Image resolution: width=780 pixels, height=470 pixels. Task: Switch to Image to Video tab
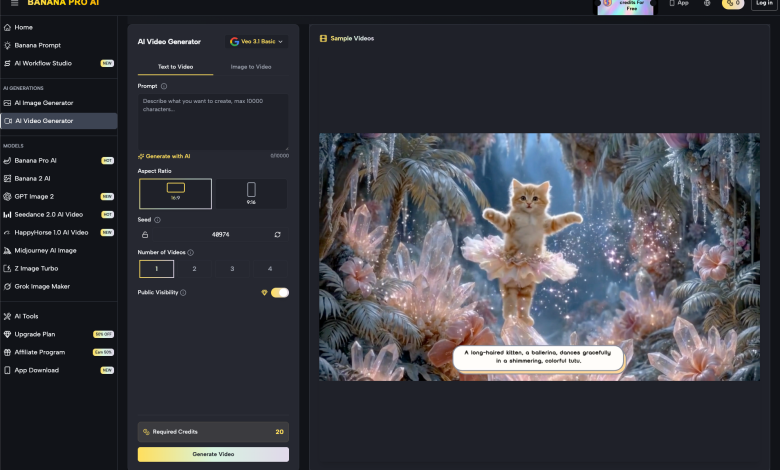click(251, 67)
